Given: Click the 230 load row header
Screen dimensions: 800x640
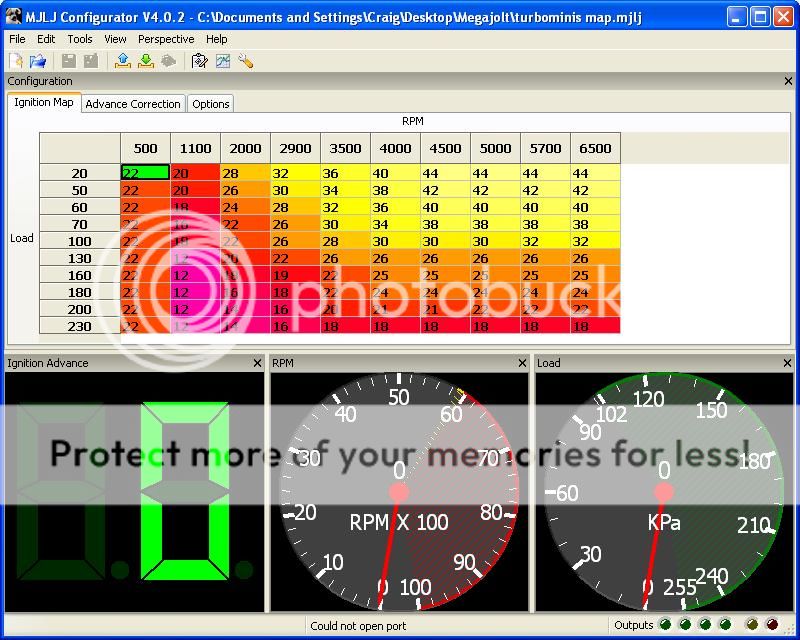Looking at the screenshot, I should point(79,326).
